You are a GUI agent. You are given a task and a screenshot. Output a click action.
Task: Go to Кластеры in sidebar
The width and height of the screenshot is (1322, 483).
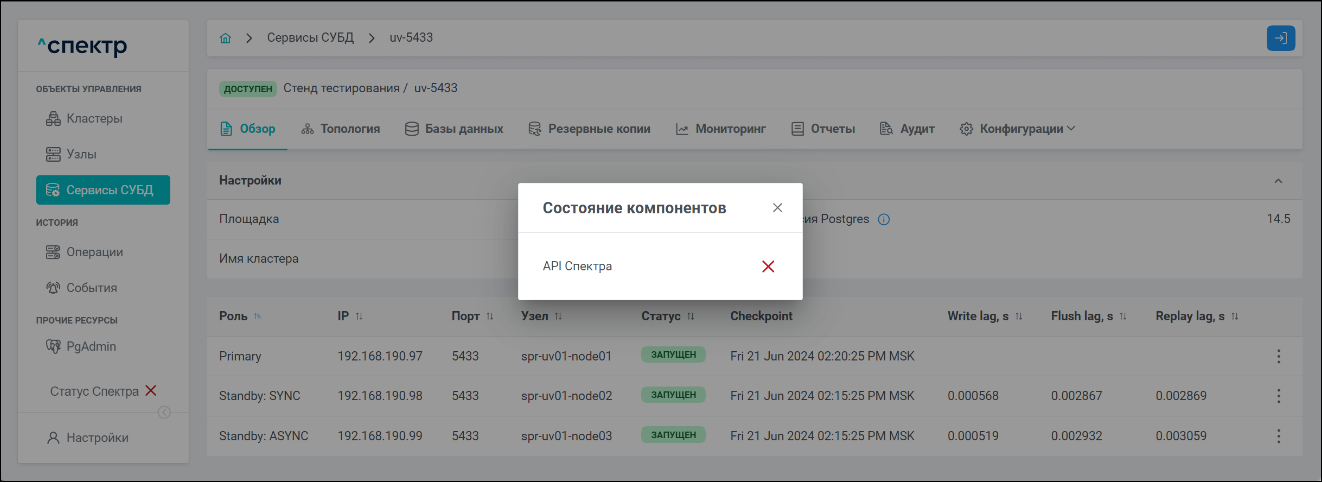94,119
